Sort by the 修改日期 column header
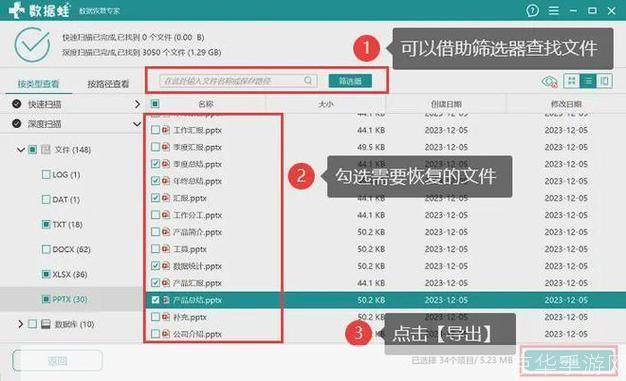Image resolution: width=626 pixels, height=381 pixels. pyautogui.click(x=566, y=104)
